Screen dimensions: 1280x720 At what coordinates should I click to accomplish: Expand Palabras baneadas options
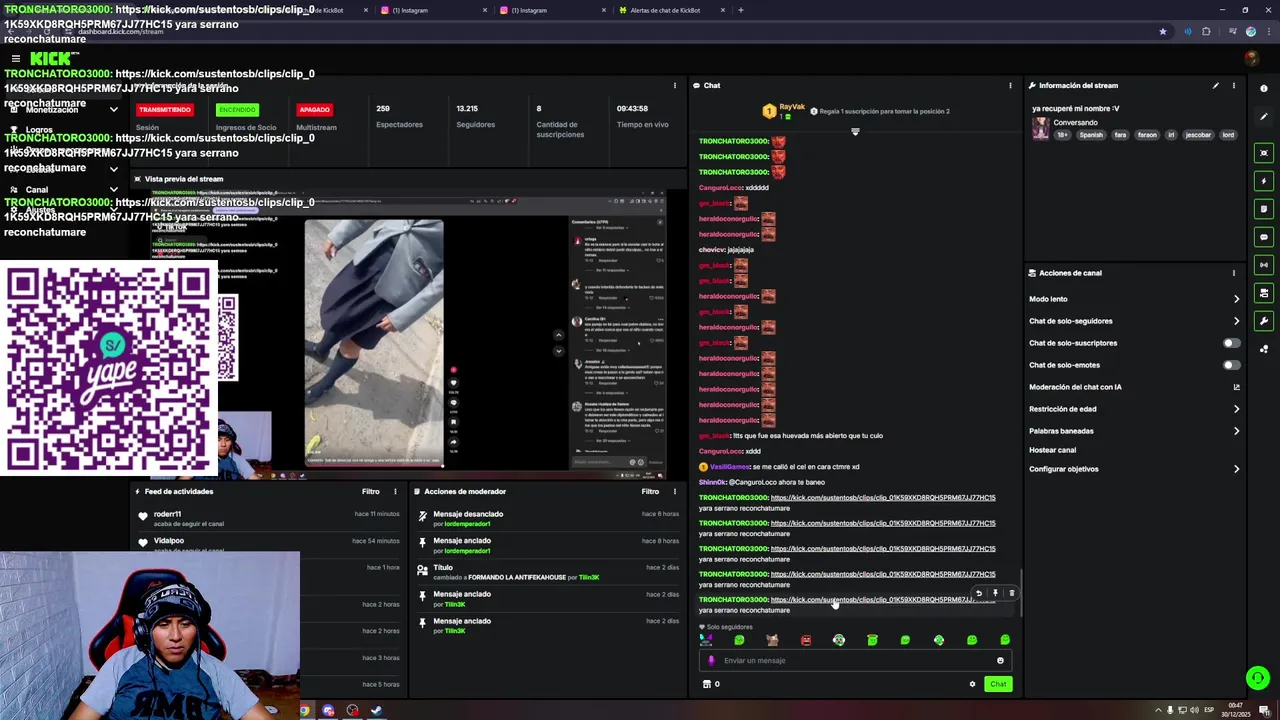pos(1236,431)
